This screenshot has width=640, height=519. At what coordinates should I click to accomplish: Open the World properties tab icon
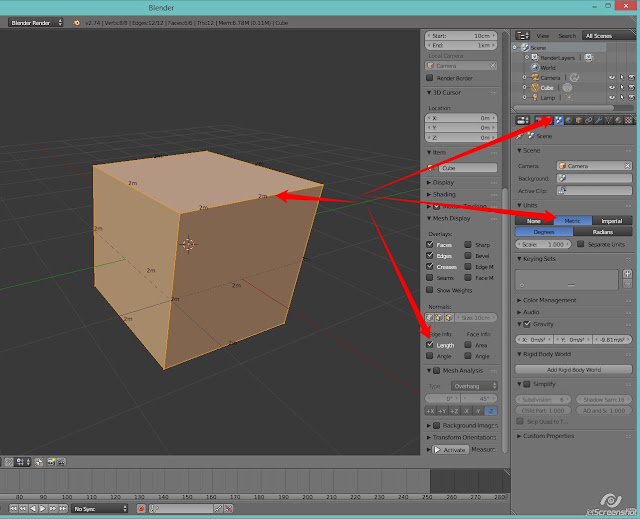[569, 120]
